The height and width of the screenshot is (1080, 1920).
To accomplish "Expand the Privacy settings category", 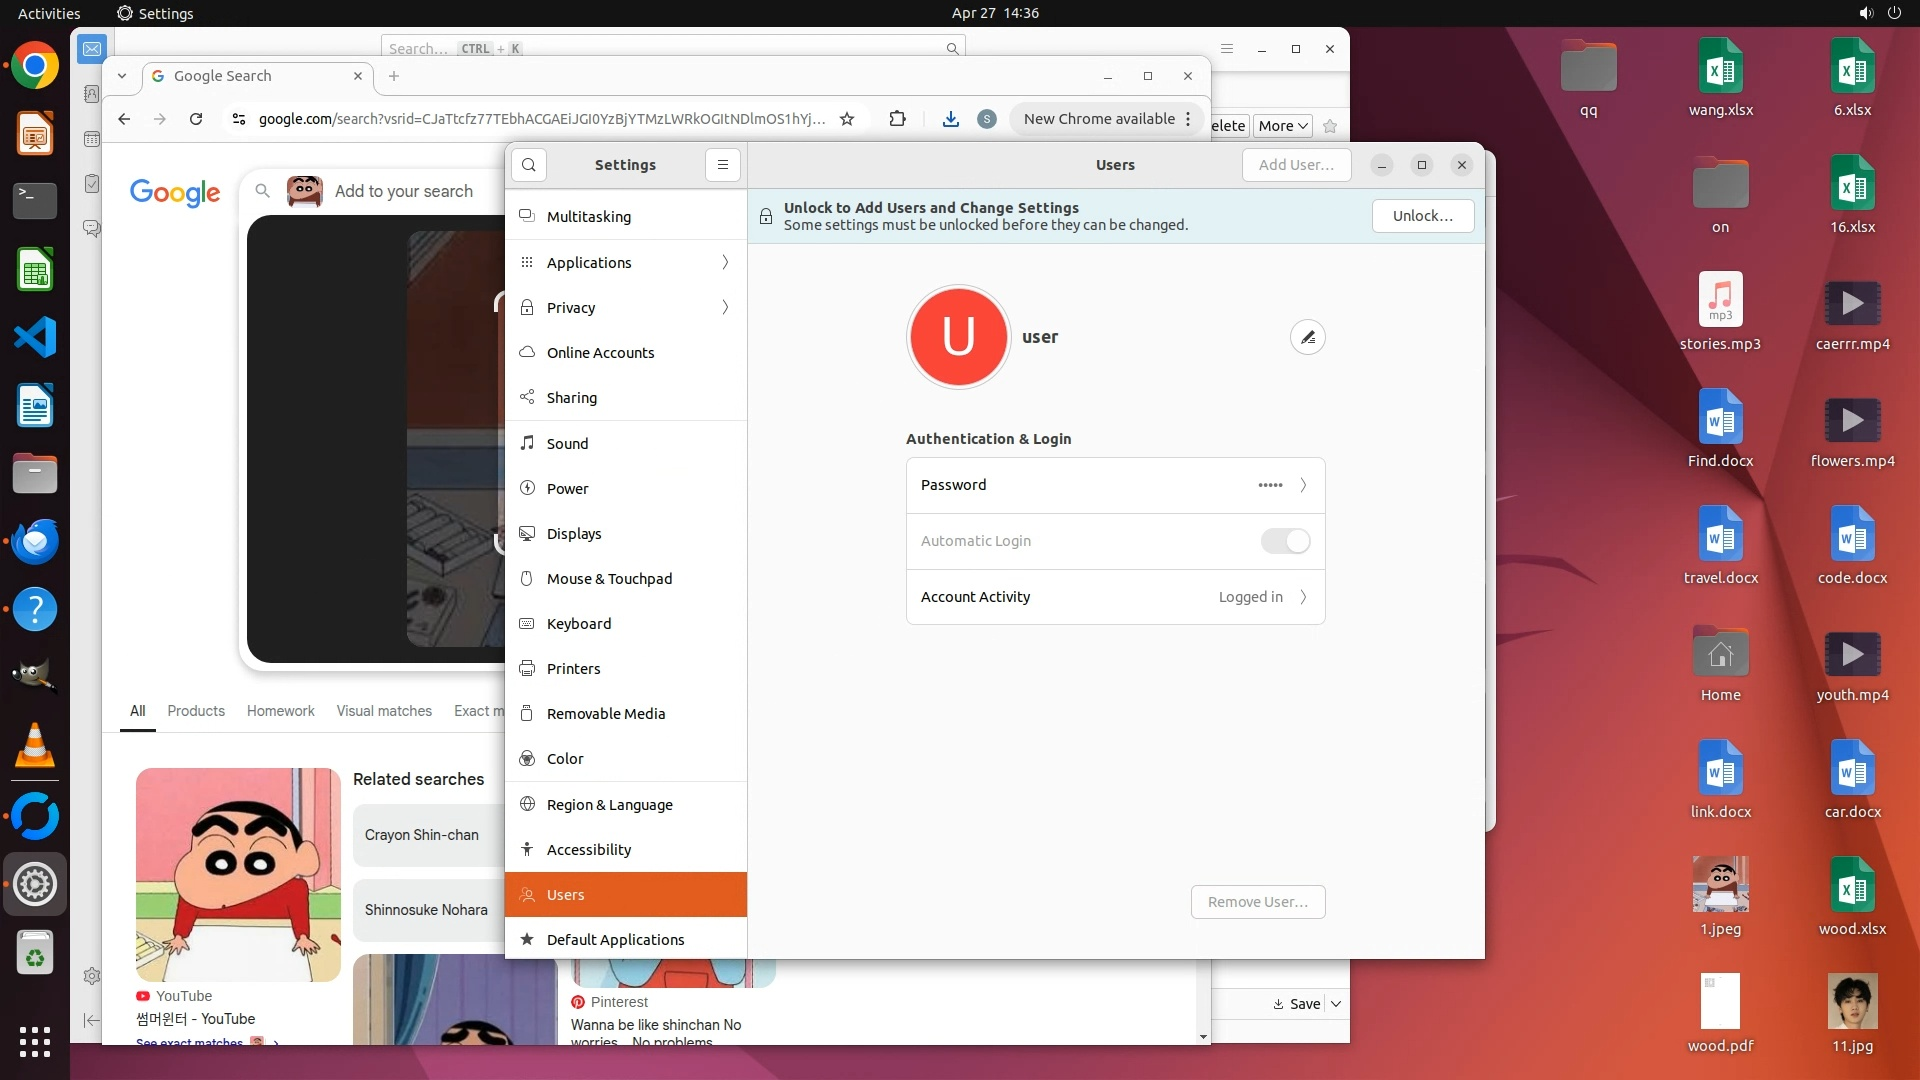I will click(625, 308).
